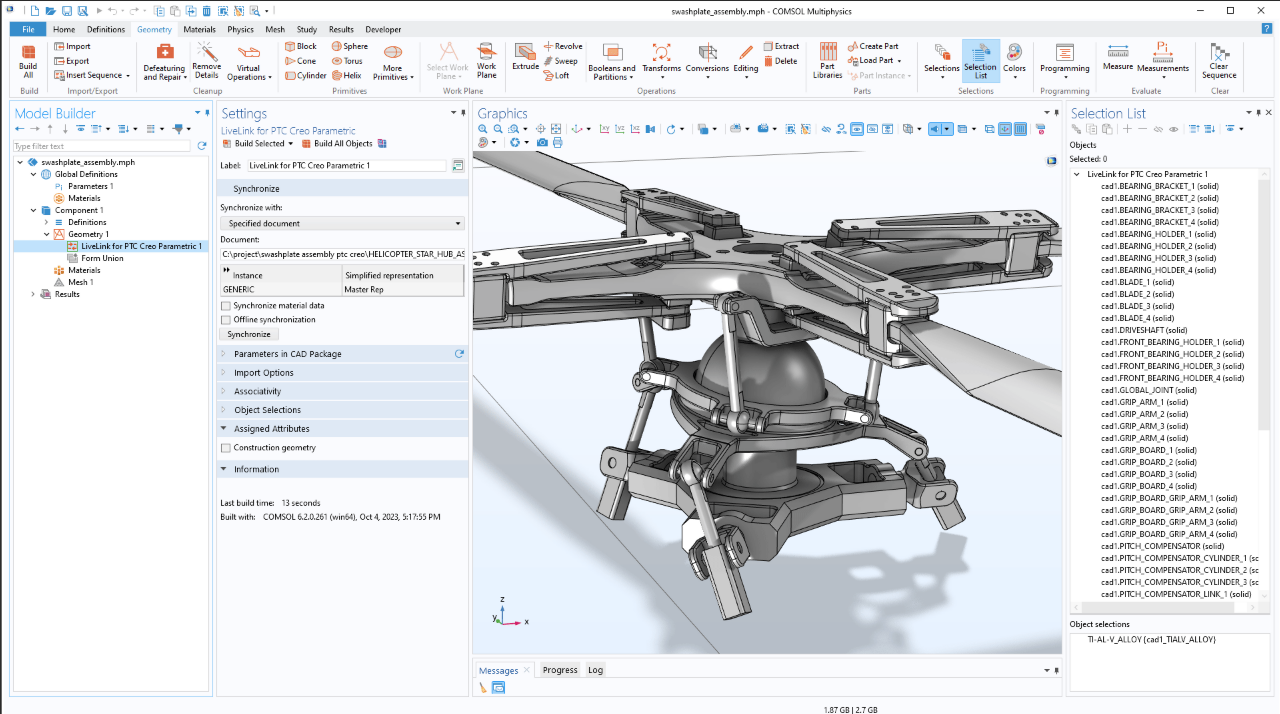
Task: Switch to the Home ribbon tab
Action: 64,30
